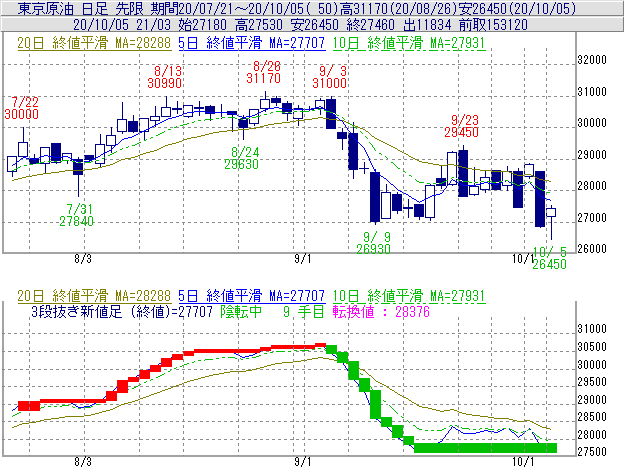
Task: Click the last white candlestick on 10/5
Action: click(x=551, y=213)
